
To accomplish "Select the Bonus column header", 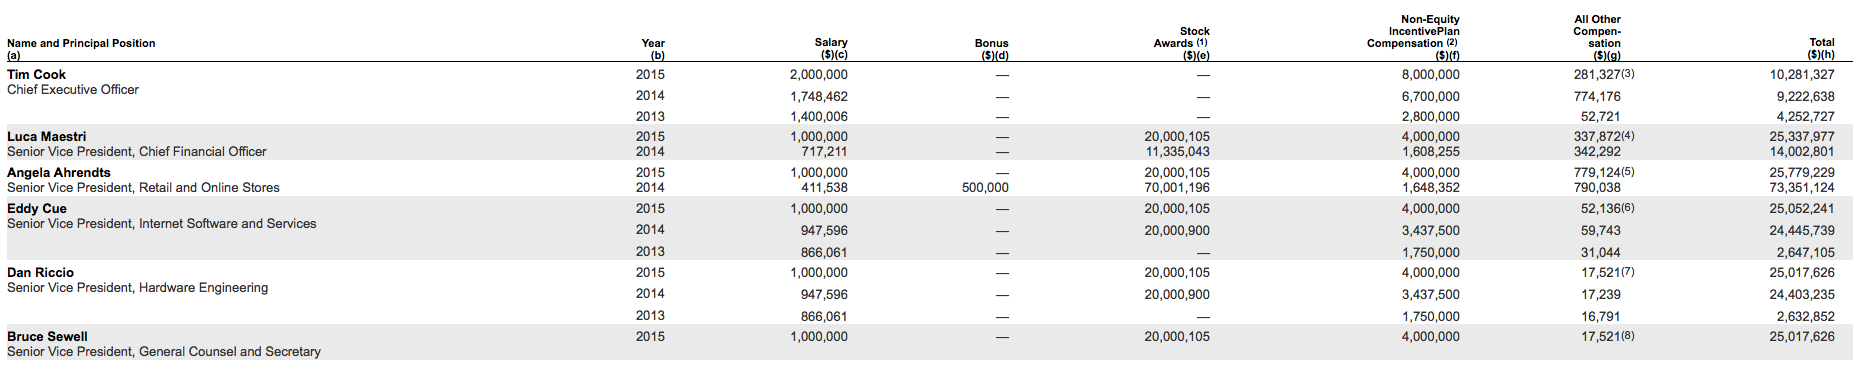I will 992,49.
